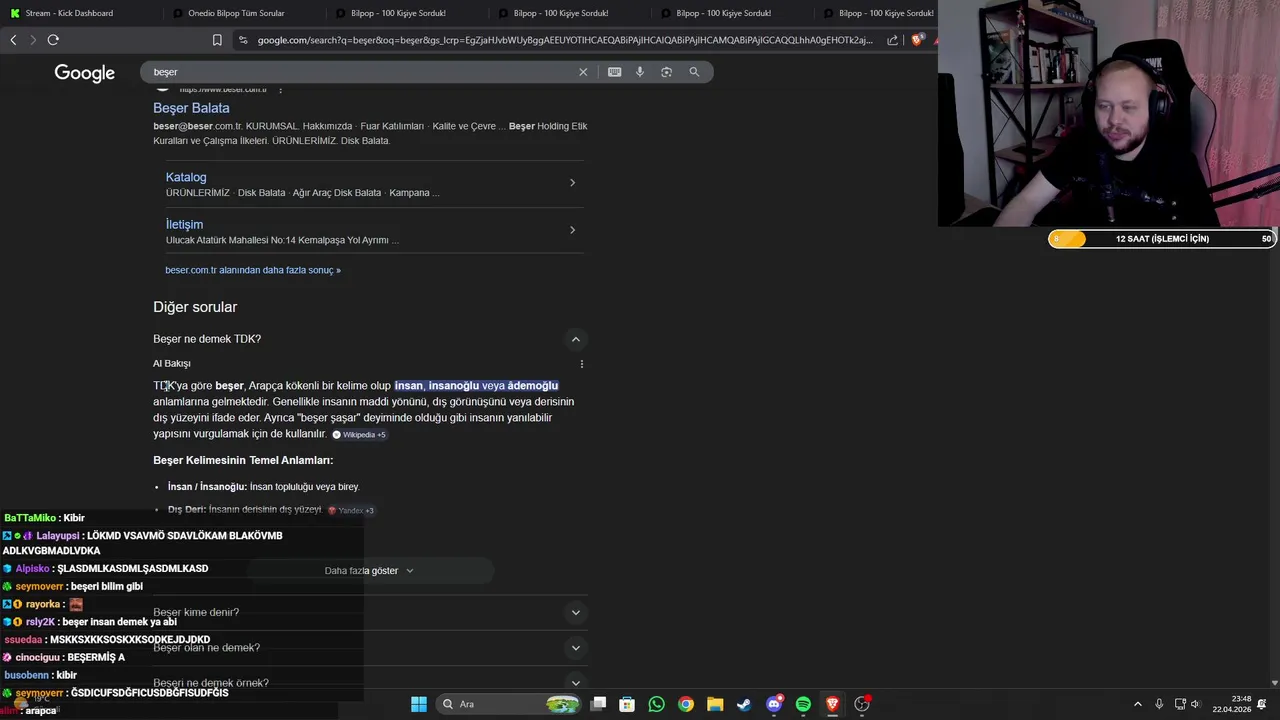
Task: Click the Windows taskbar search box 'Ara'
Action: [x=509, y=704]
